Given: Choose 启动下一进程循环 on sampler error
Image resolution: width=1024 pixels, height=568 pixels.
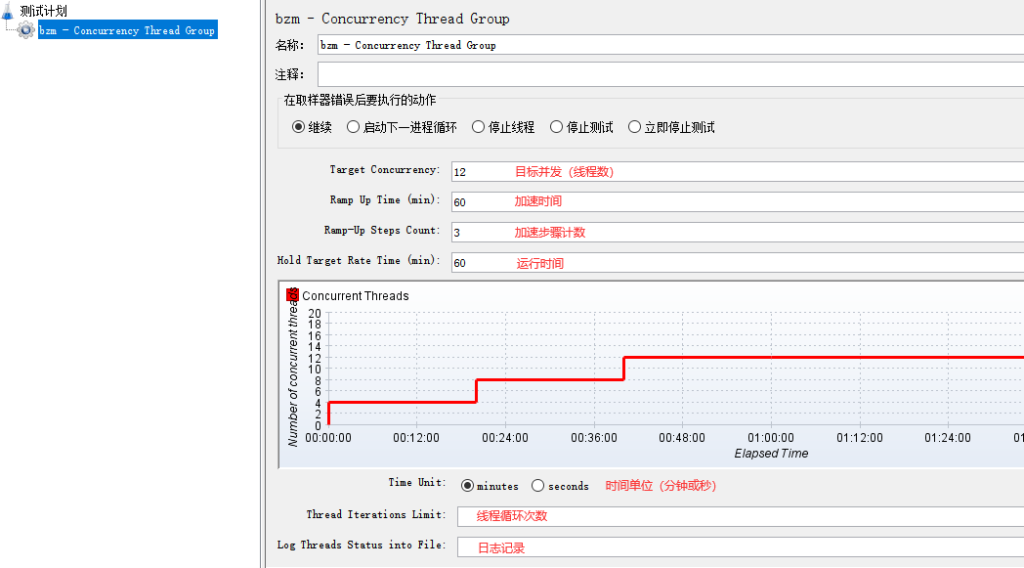Looking at the screenshot, I should click(x=353, y=127).
